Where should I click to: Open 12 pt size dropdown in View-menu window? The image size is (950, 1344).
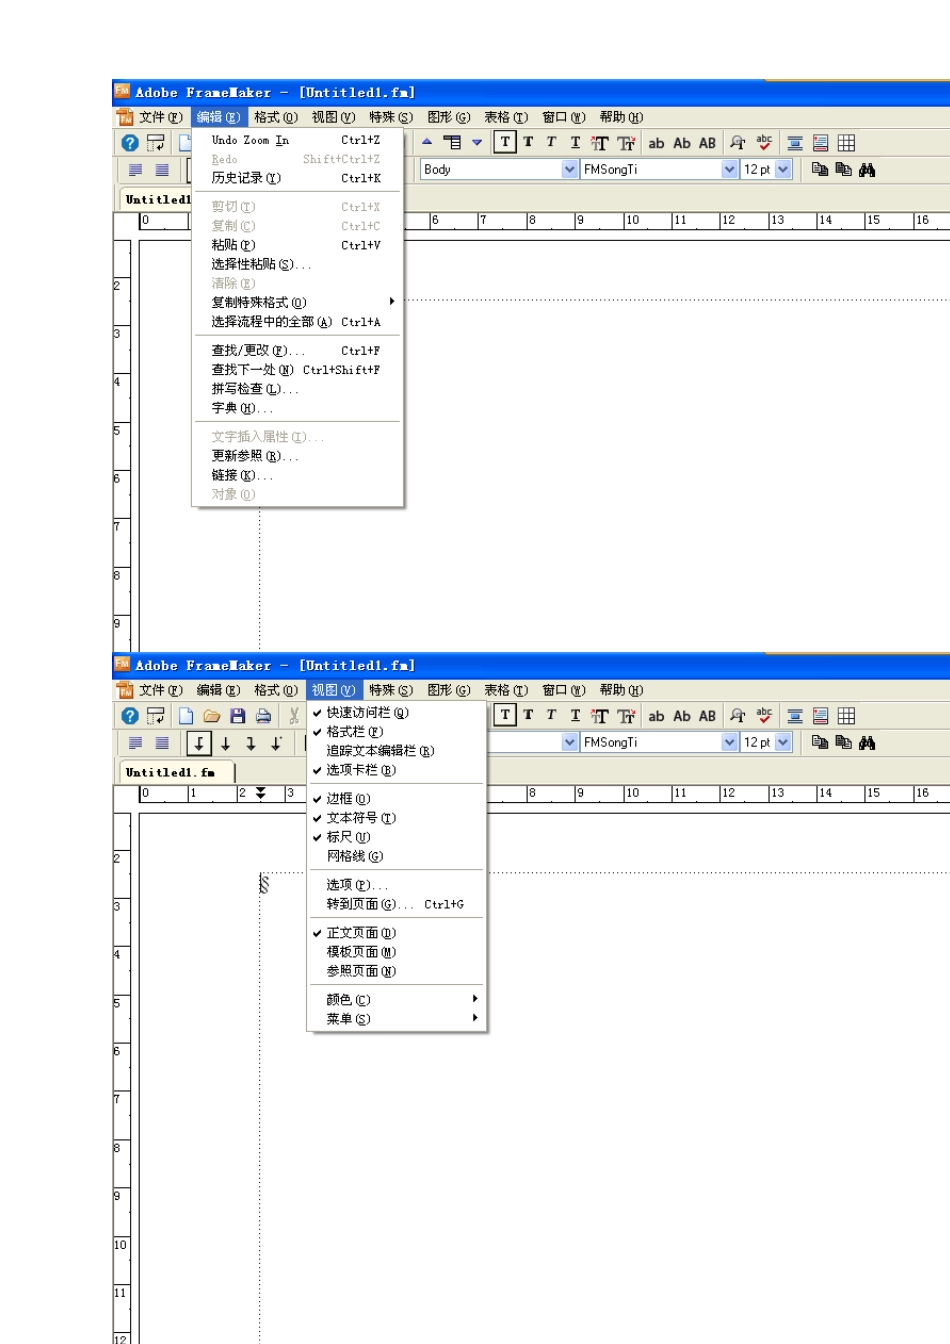pos(783,742)
